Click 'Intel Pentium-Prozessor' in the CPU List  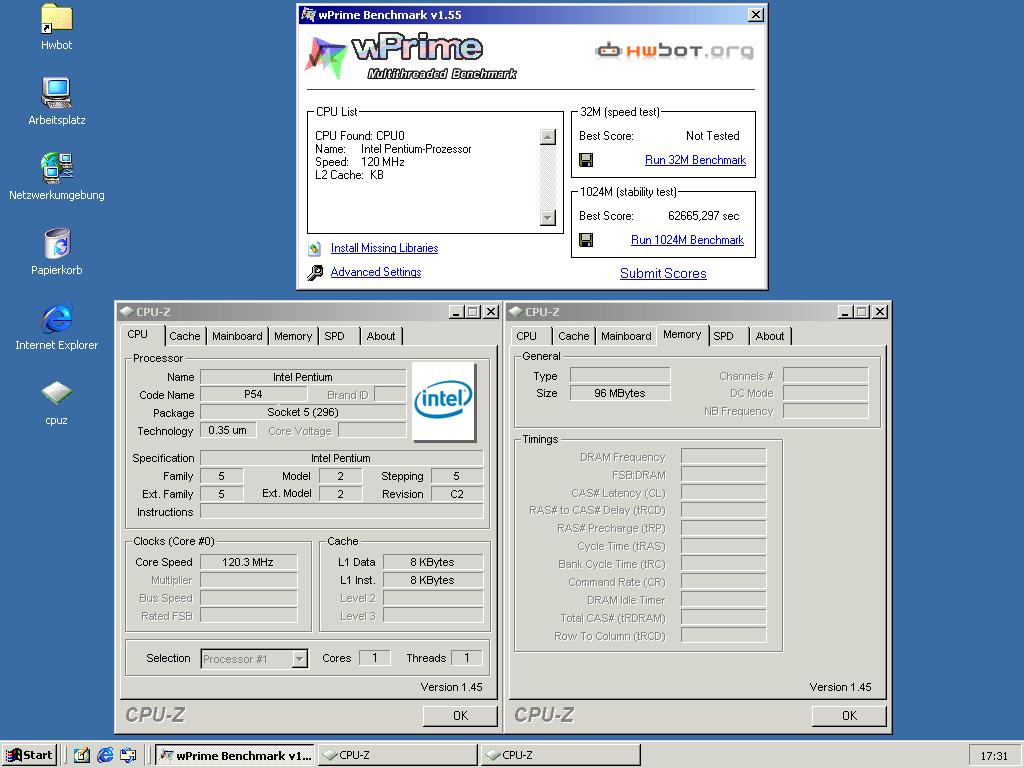pyautogui.click(x=416, y=149)
